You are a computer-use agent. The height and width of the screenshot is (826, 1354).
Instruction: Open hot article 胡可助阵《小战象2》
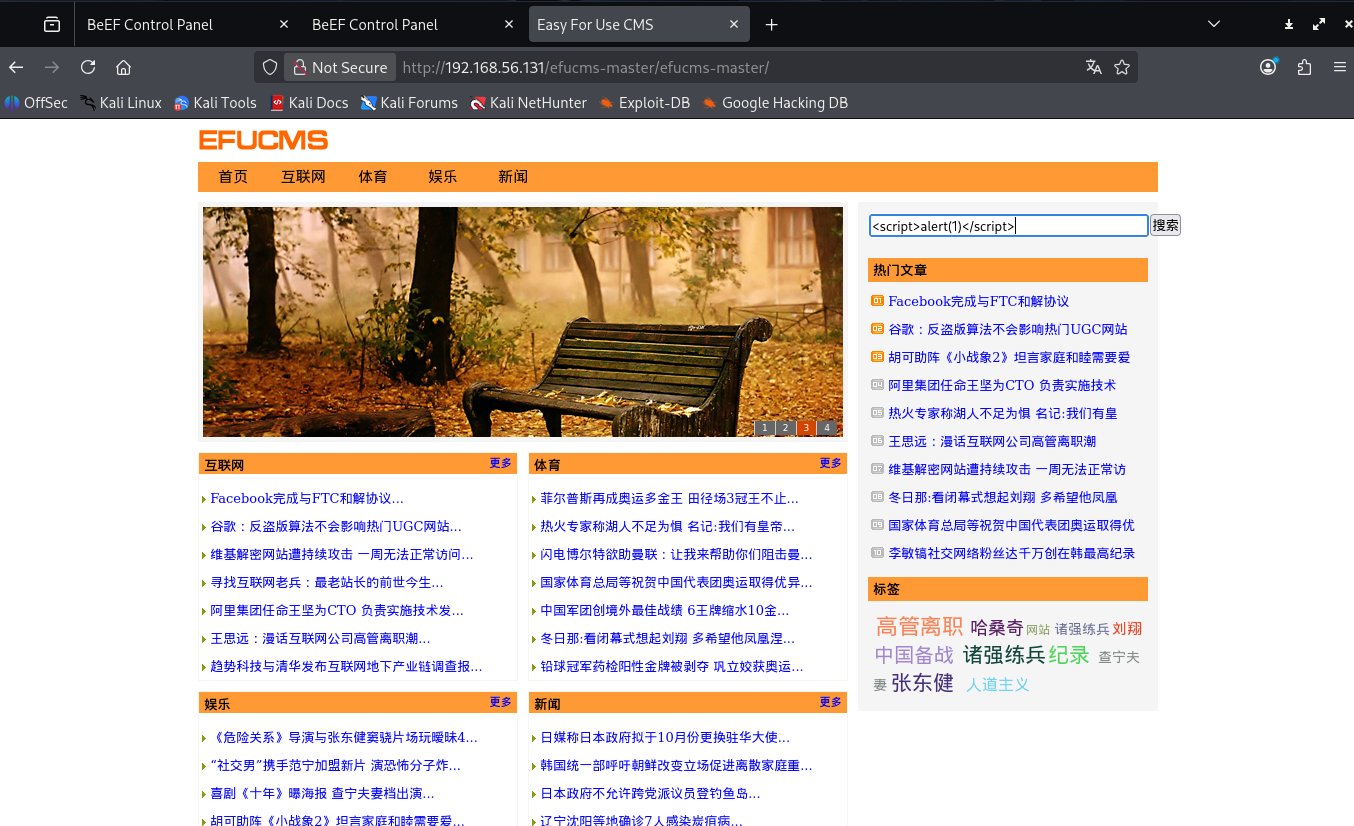(1009, 357)
